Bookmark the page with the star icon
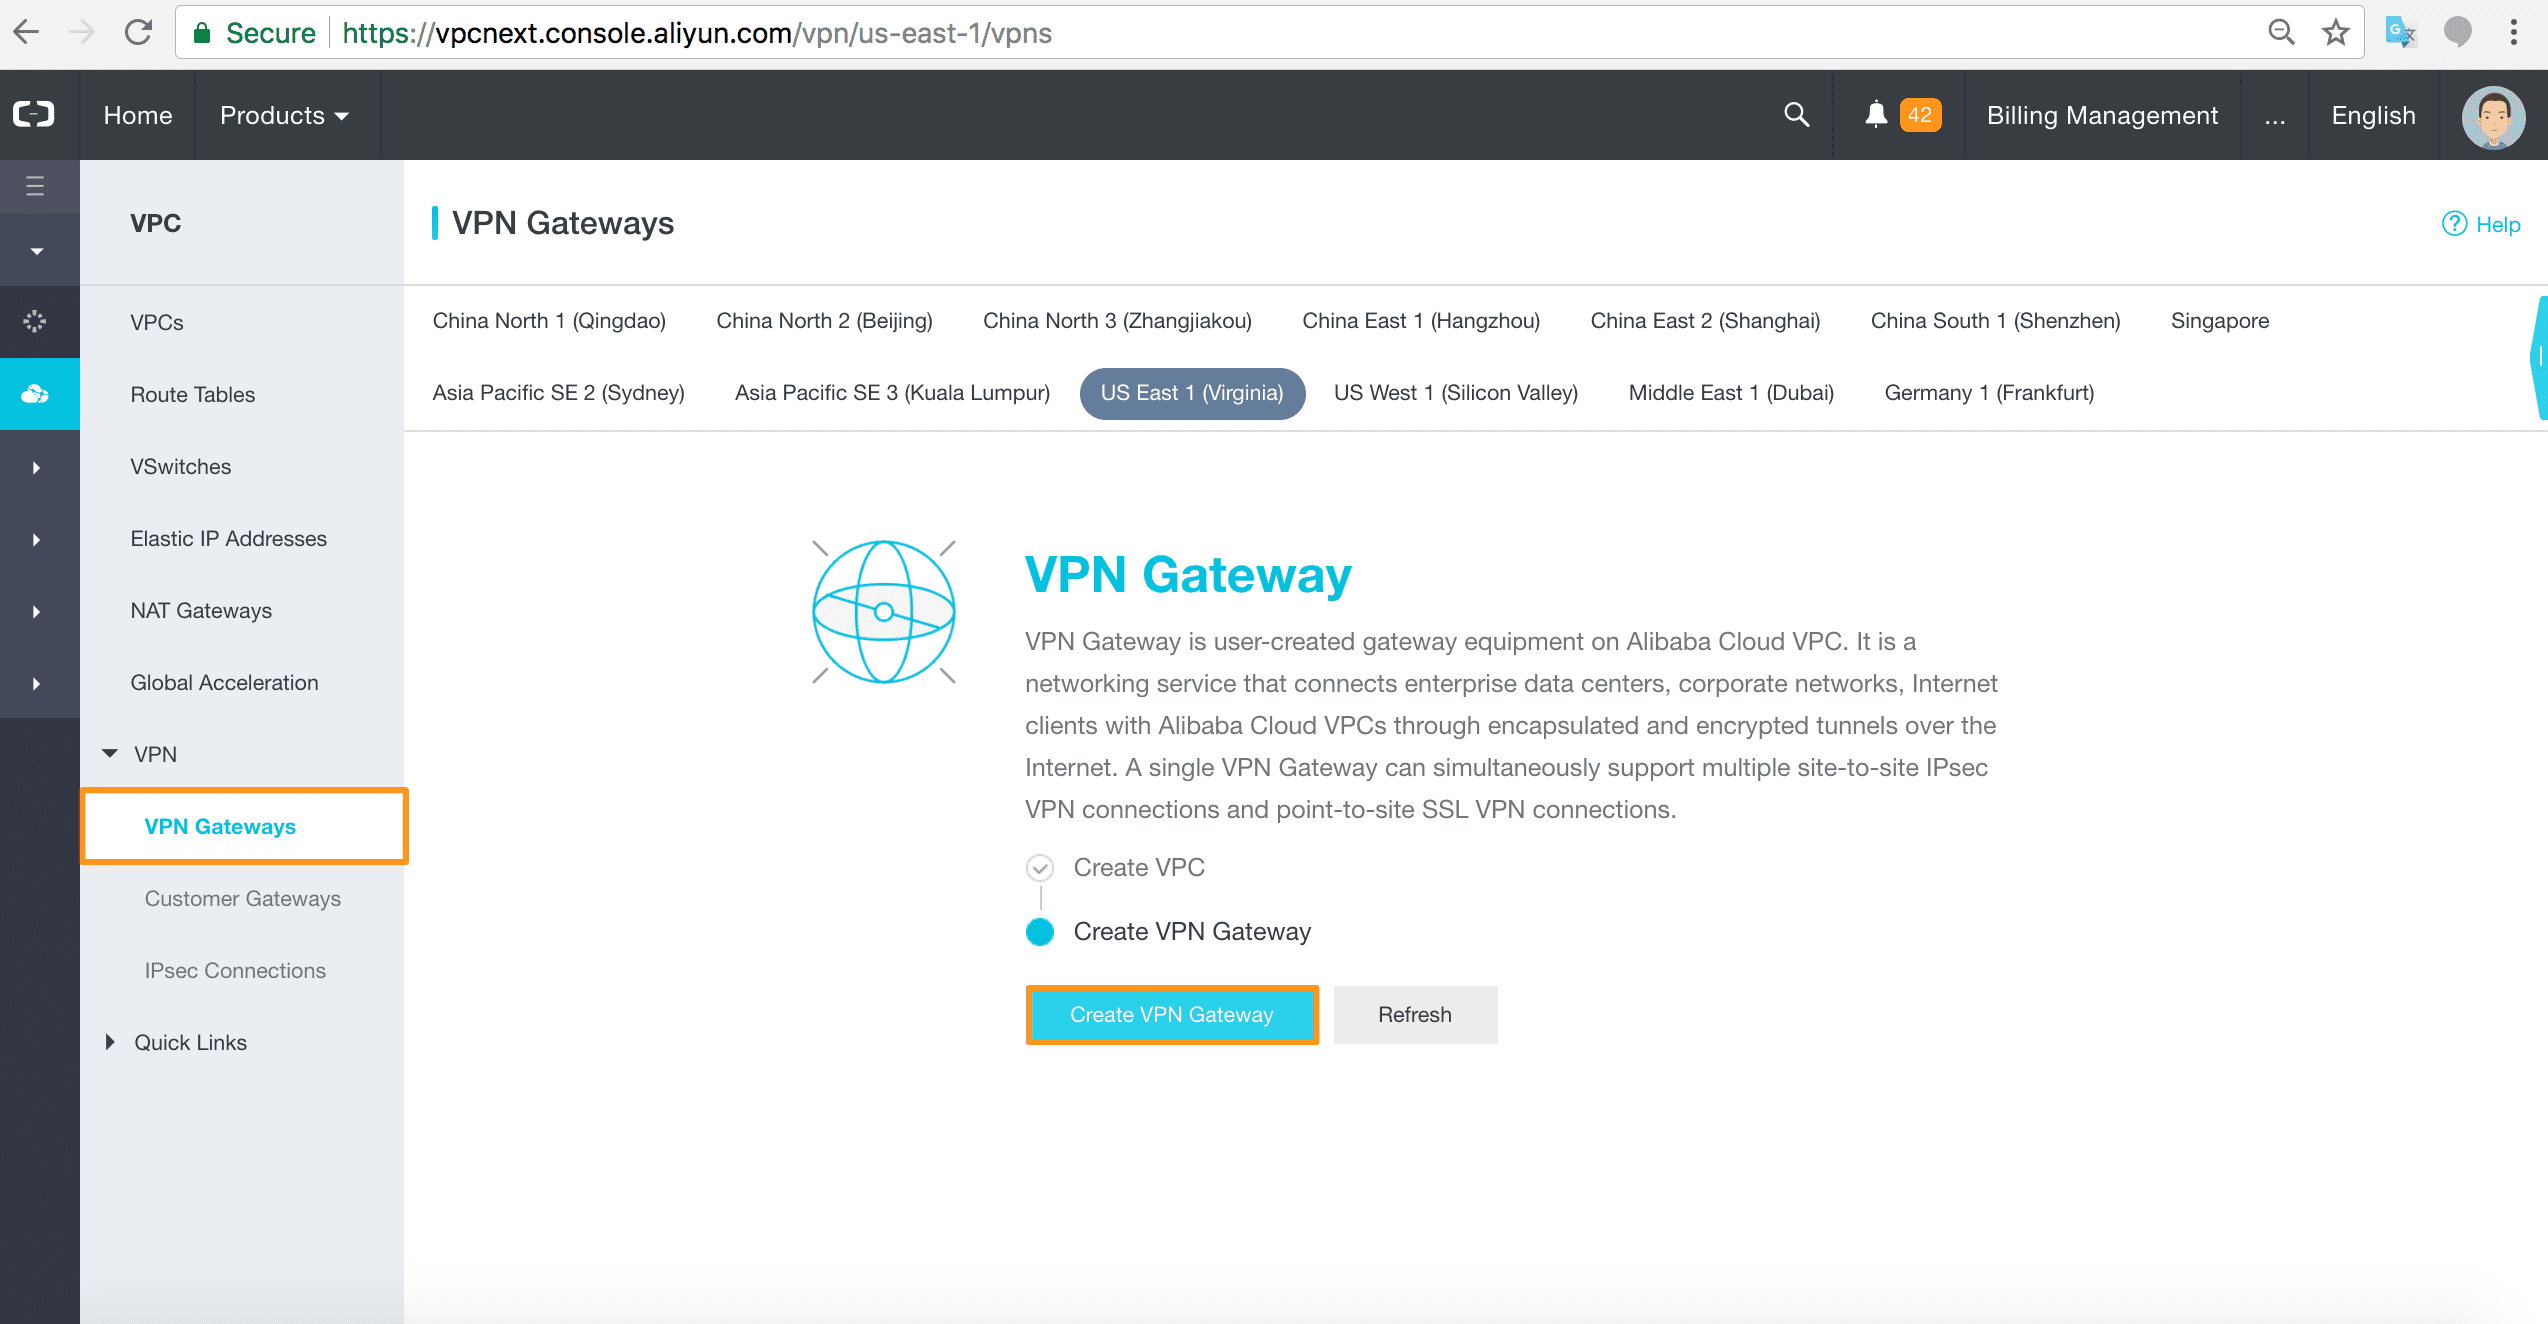Image resolution: width=2548 pixels, height=1324 pixels. pos(2335,32)
